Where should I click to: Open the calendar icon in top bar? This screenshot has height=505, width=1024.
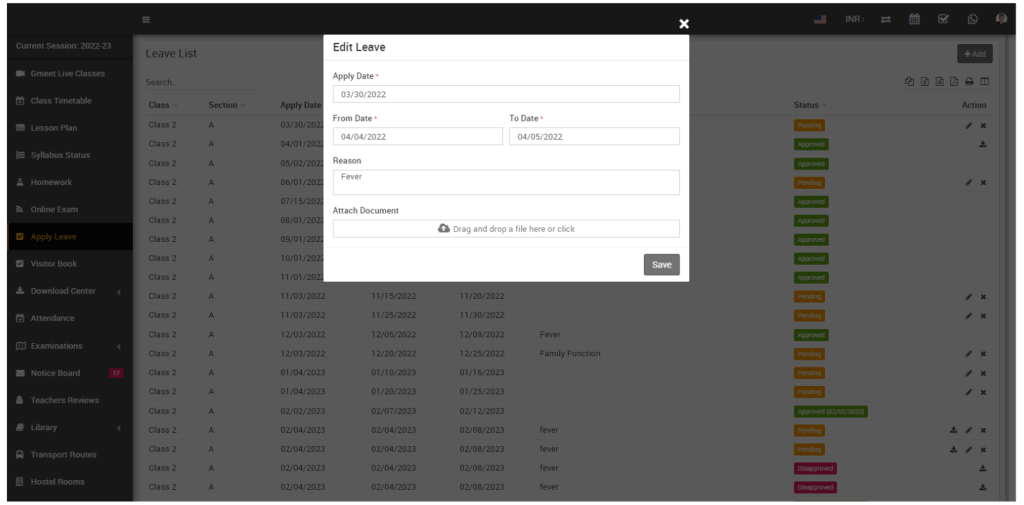point(914,19)
